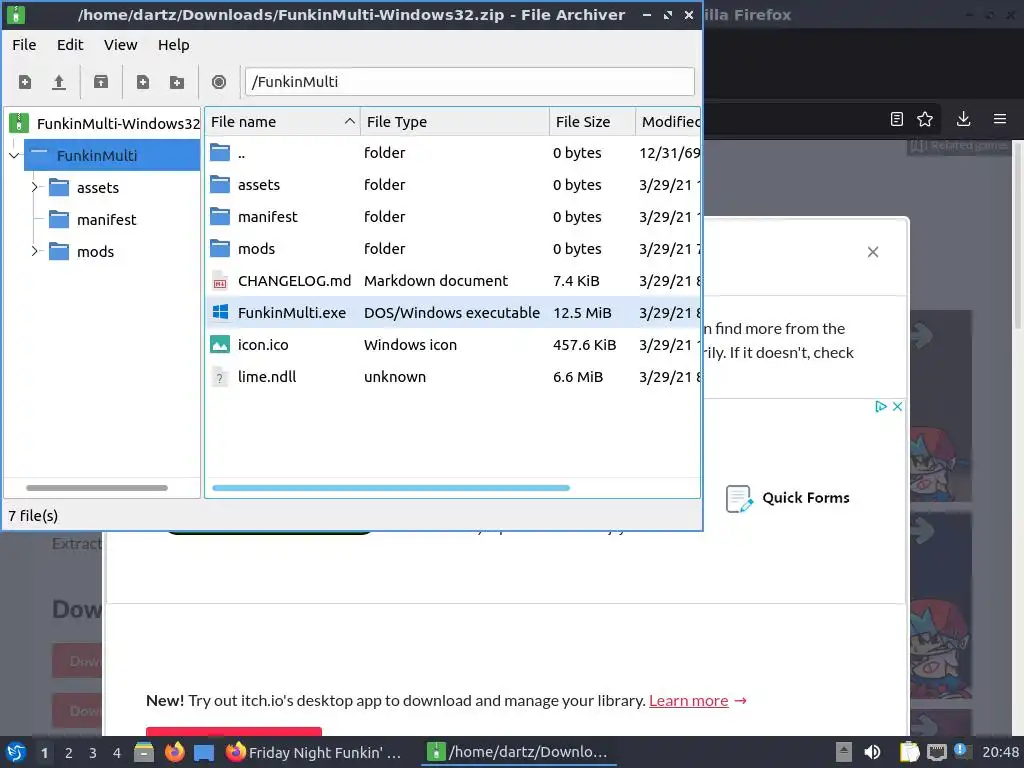
Task: Open the File menu
Action: coord(24,45)
